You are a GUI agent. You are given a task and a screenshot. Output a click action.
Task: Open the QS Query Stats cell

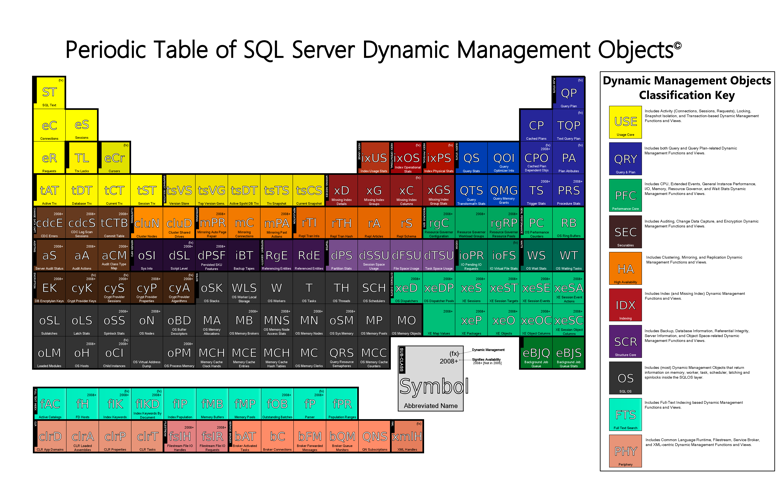(x=471, y=158)
